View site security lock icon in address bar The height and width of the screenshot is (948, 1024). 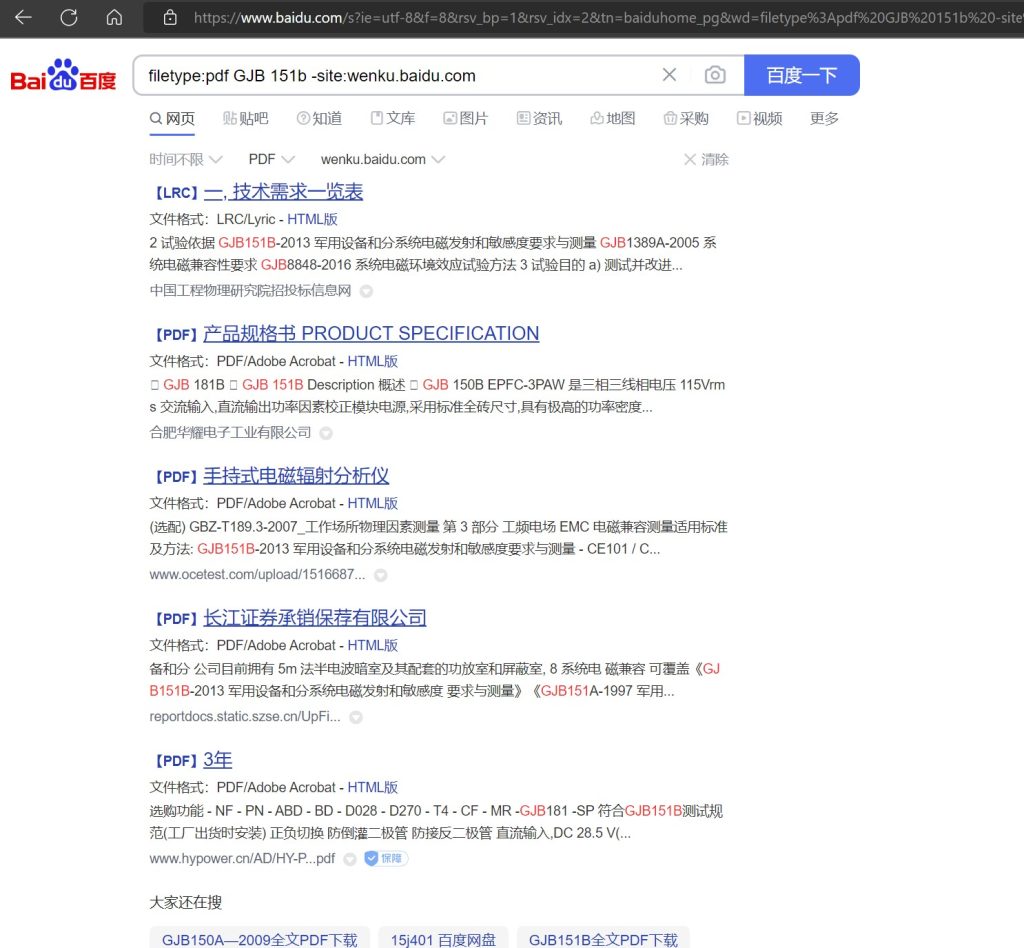click(170, 18)
